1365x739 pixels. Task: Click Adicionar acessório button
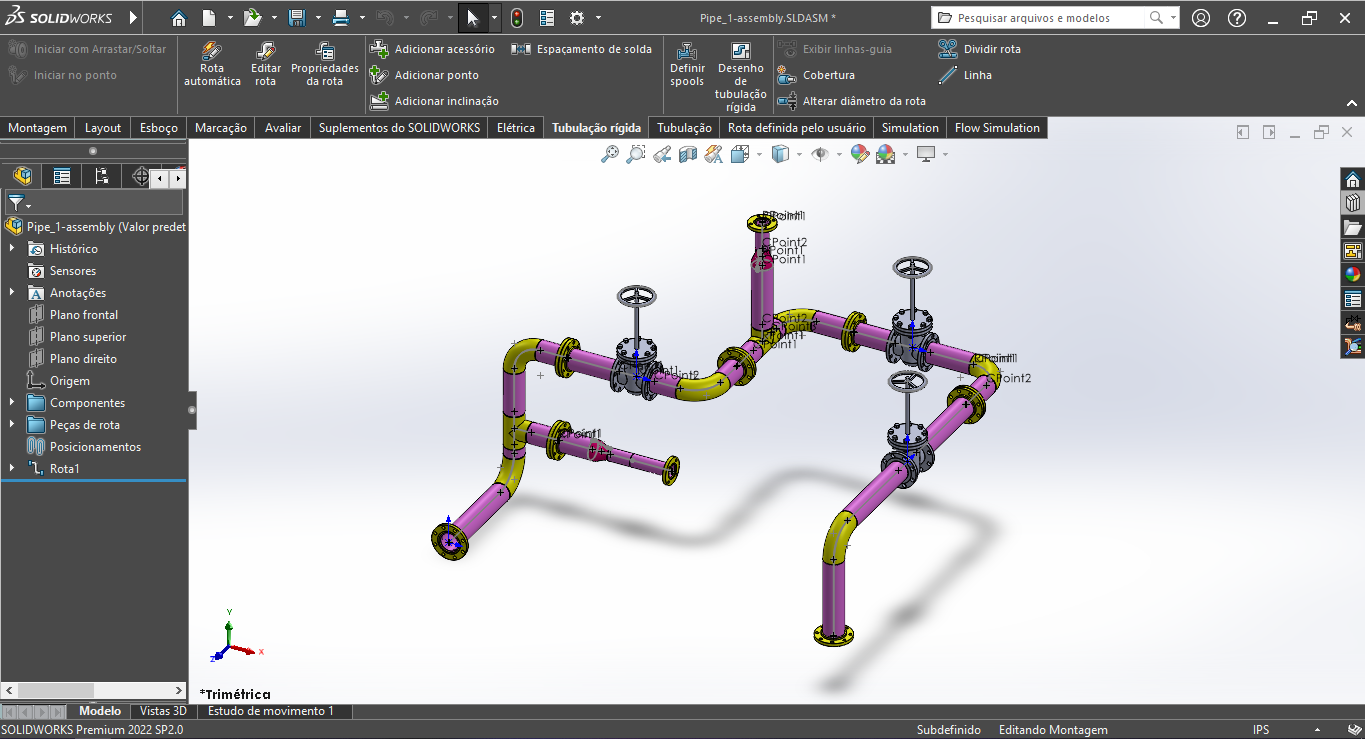click(x=433, y=49)
